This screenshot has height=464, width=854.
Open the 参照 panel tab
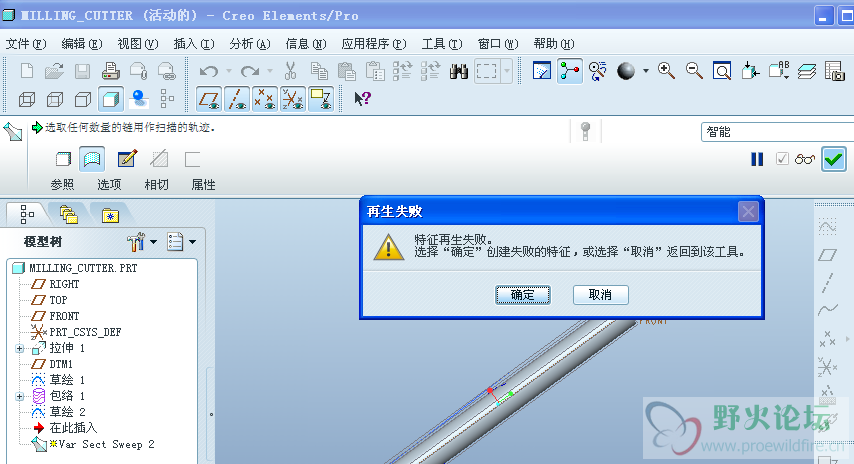[62, 185]
